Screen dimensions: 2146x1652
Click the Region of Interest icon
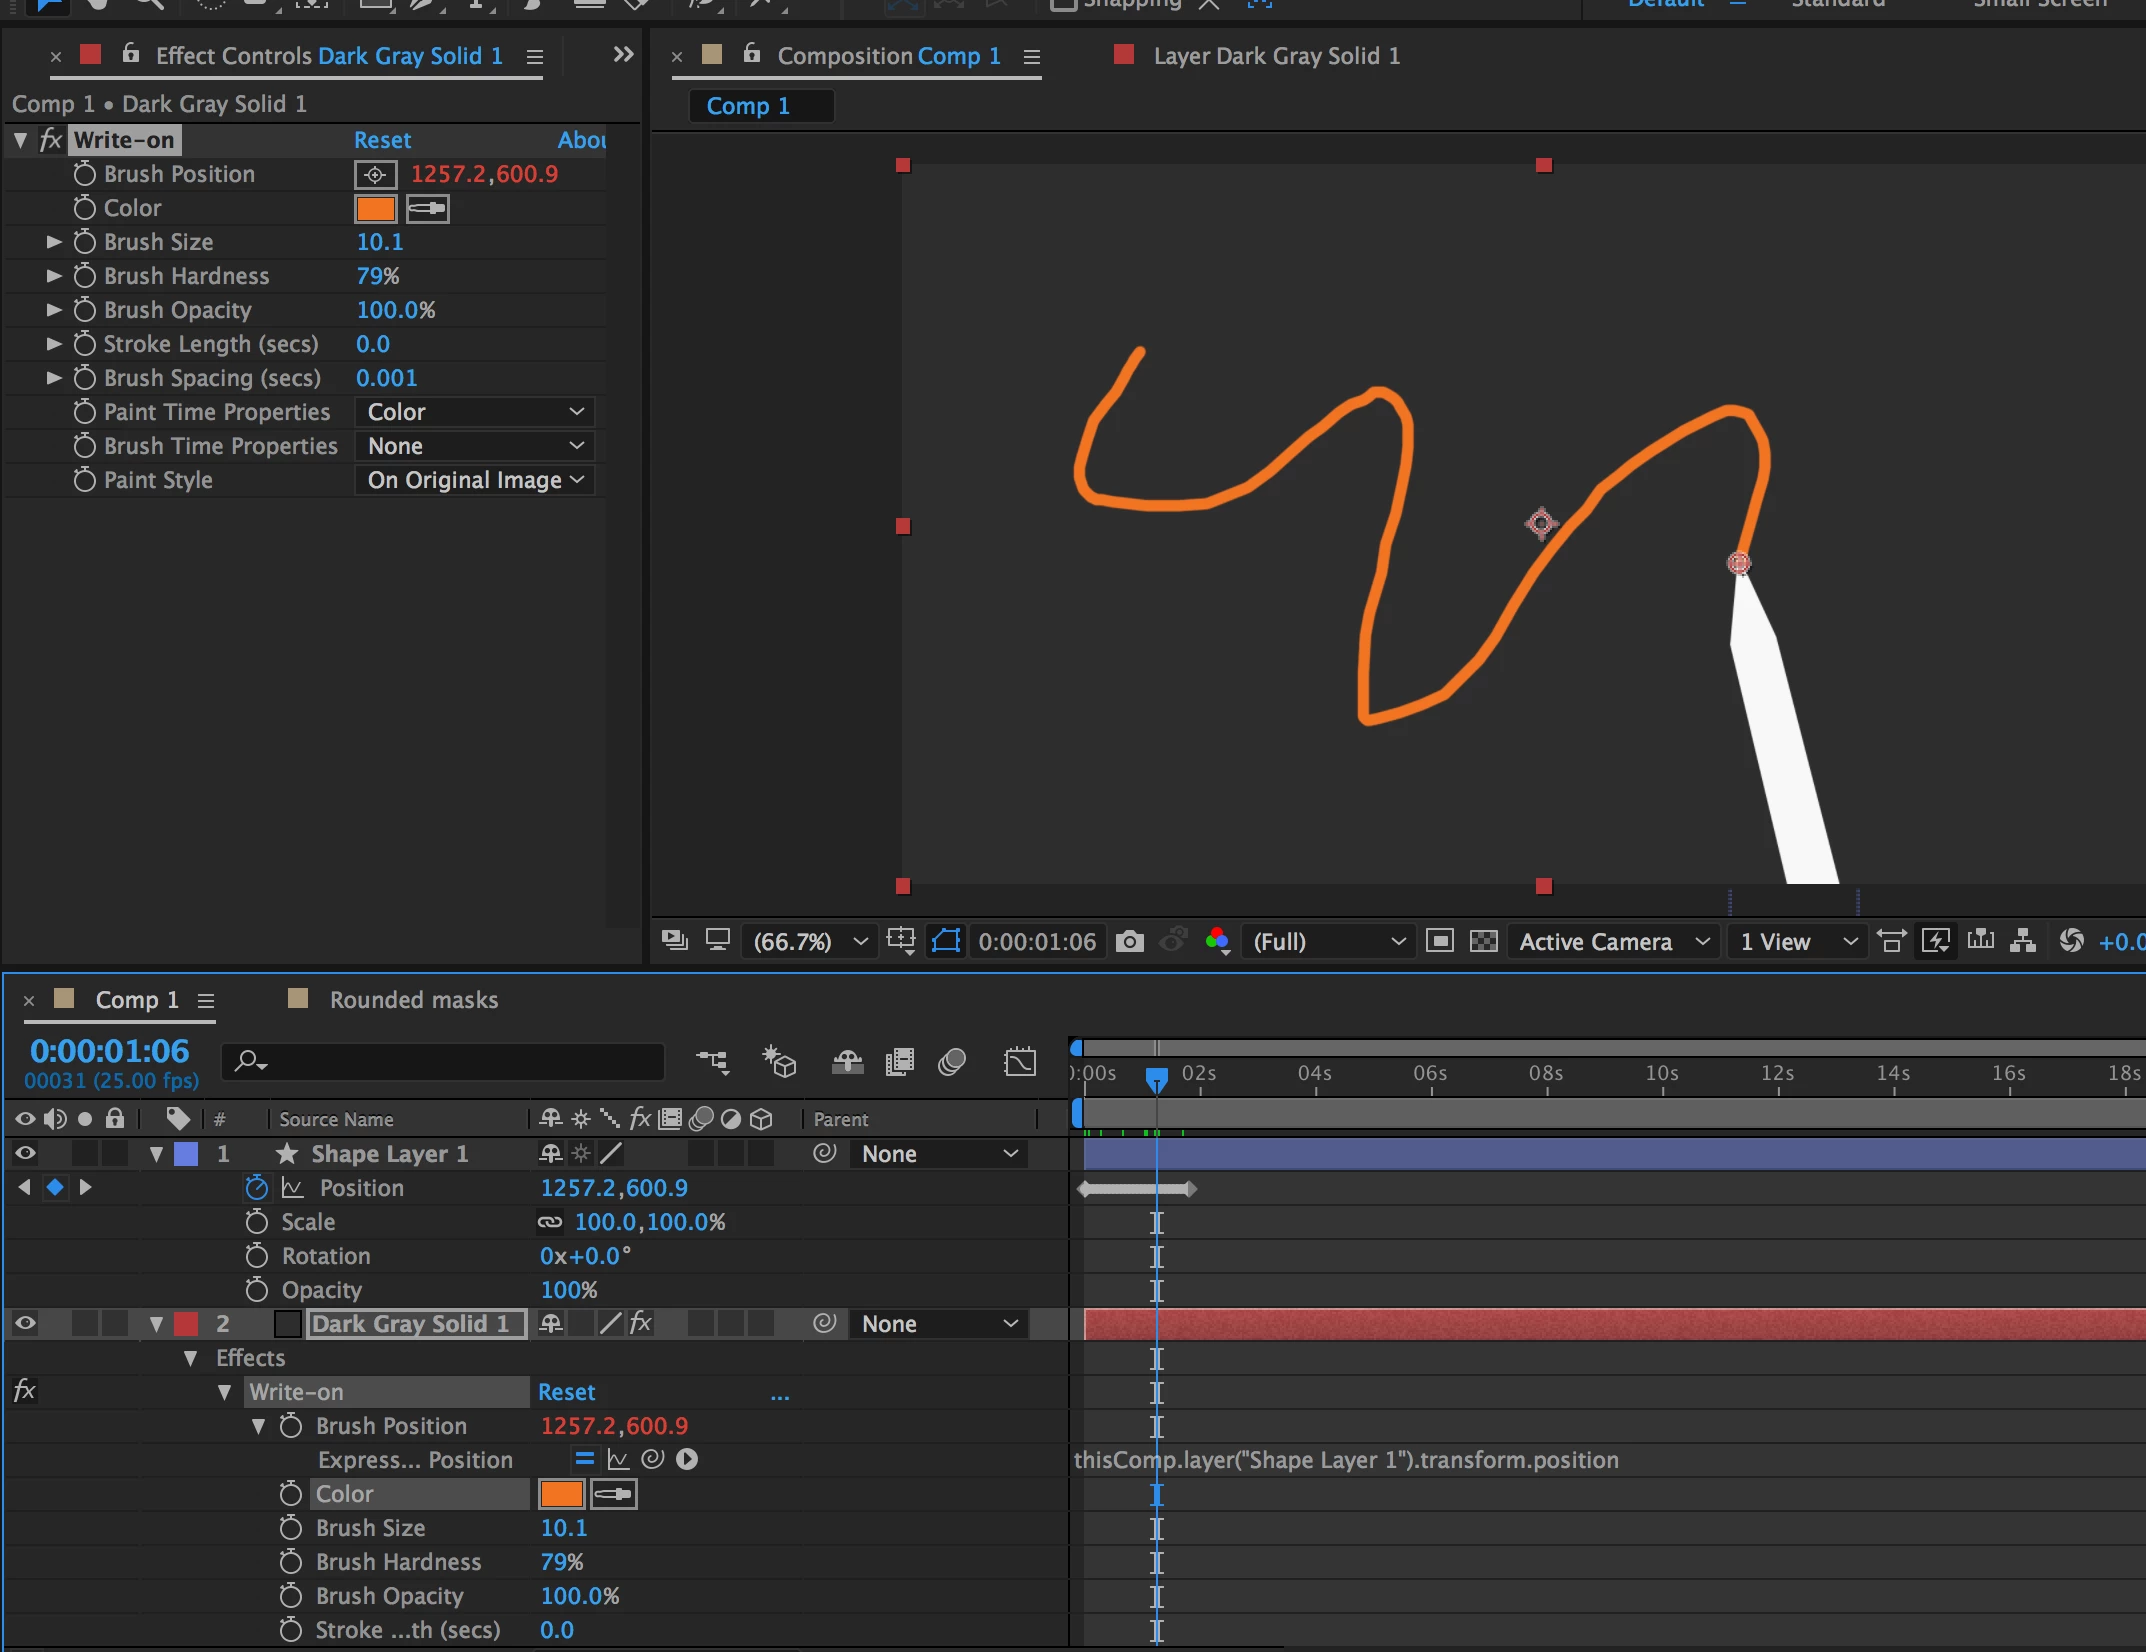[x=1439, y=941]
